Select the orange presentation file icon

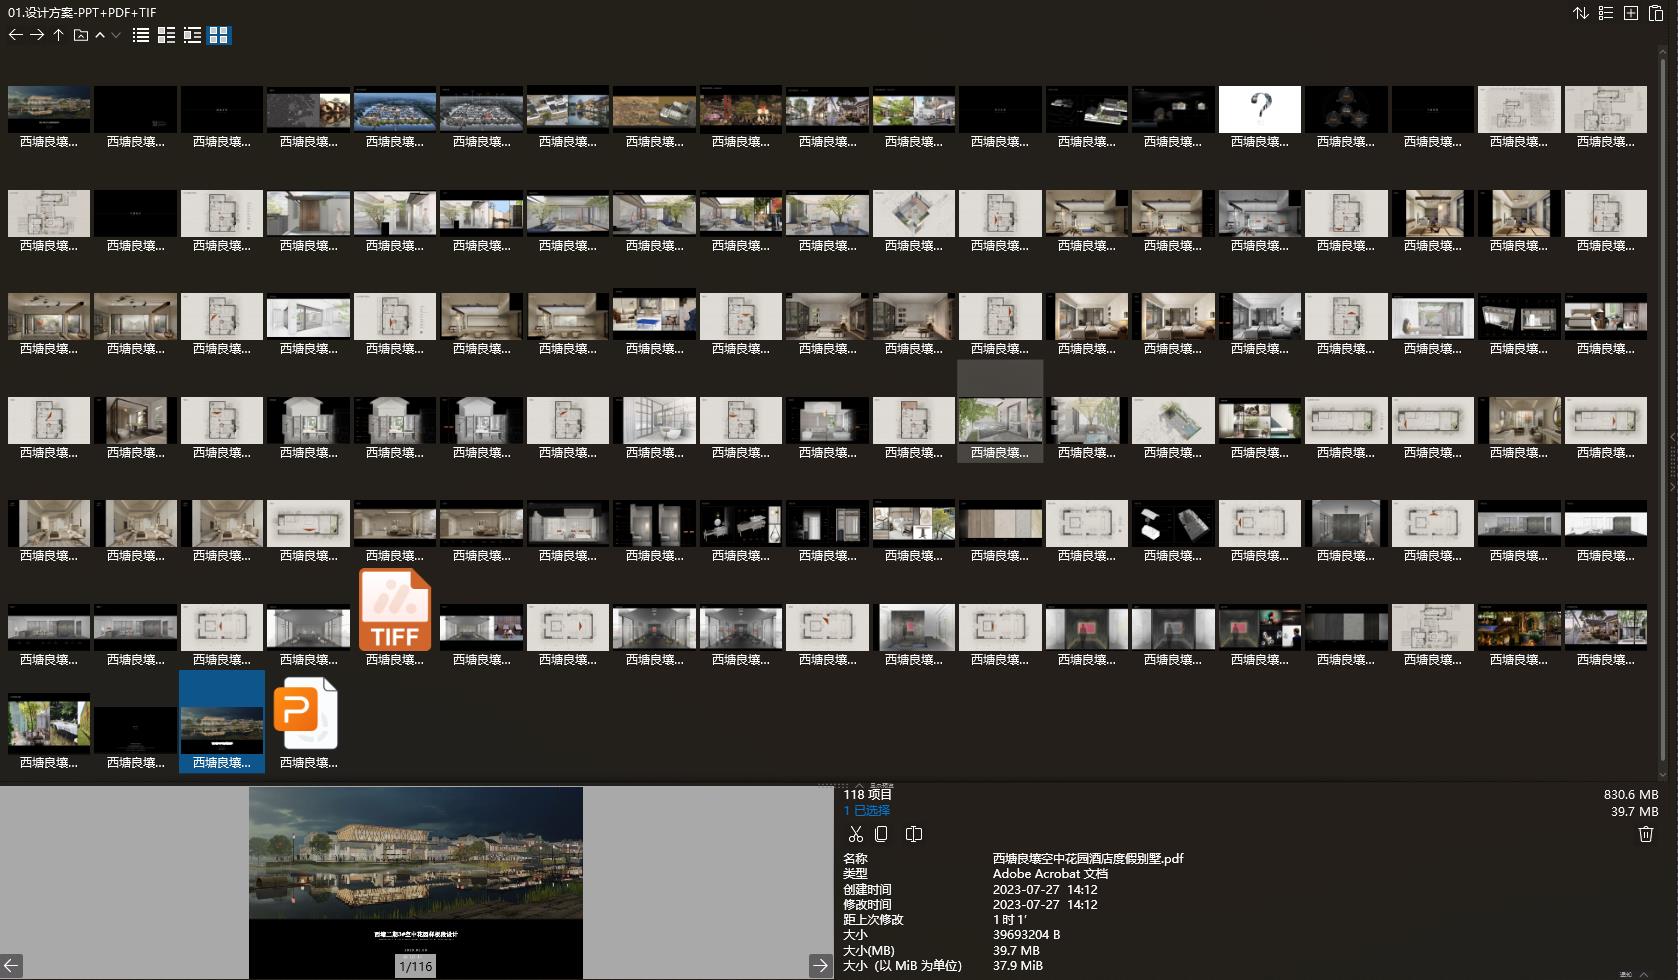click(x=307, y=713)
